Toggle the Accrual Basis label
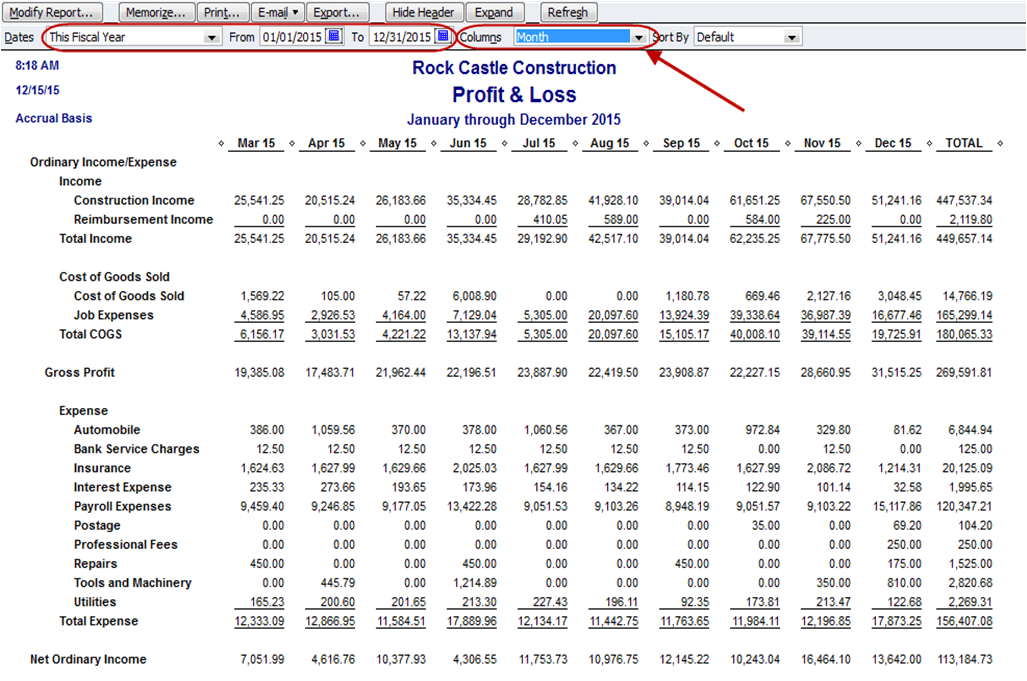The height and width of the screenshot is (681, 1027). click(53, 117)
